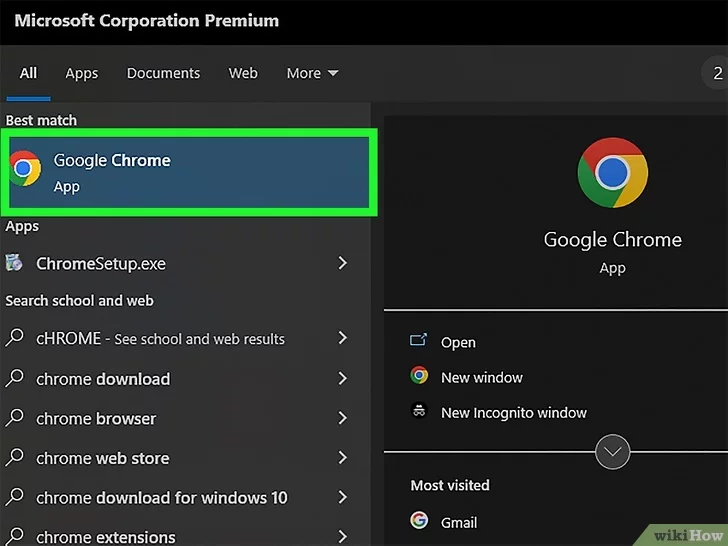The image size is (728, 546).
Task: Select the 'chrome browser' suggestion
Action: click(x=185, y=418)
